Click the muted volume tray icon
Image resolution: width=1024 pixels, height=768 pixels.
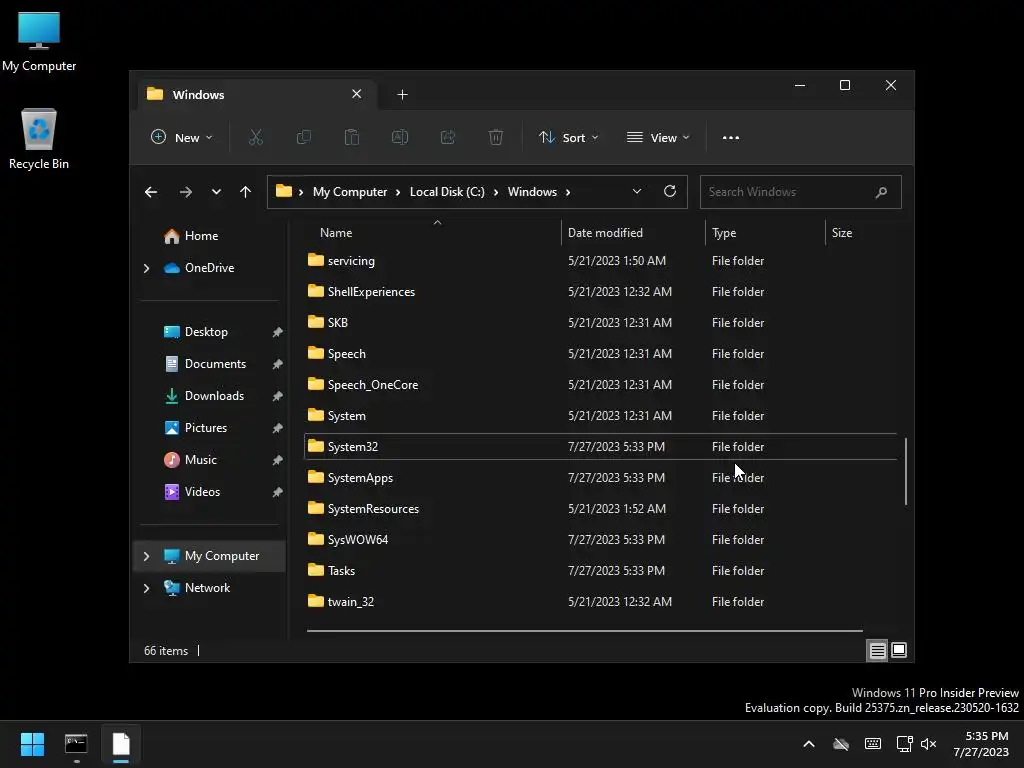pos(928,744)
